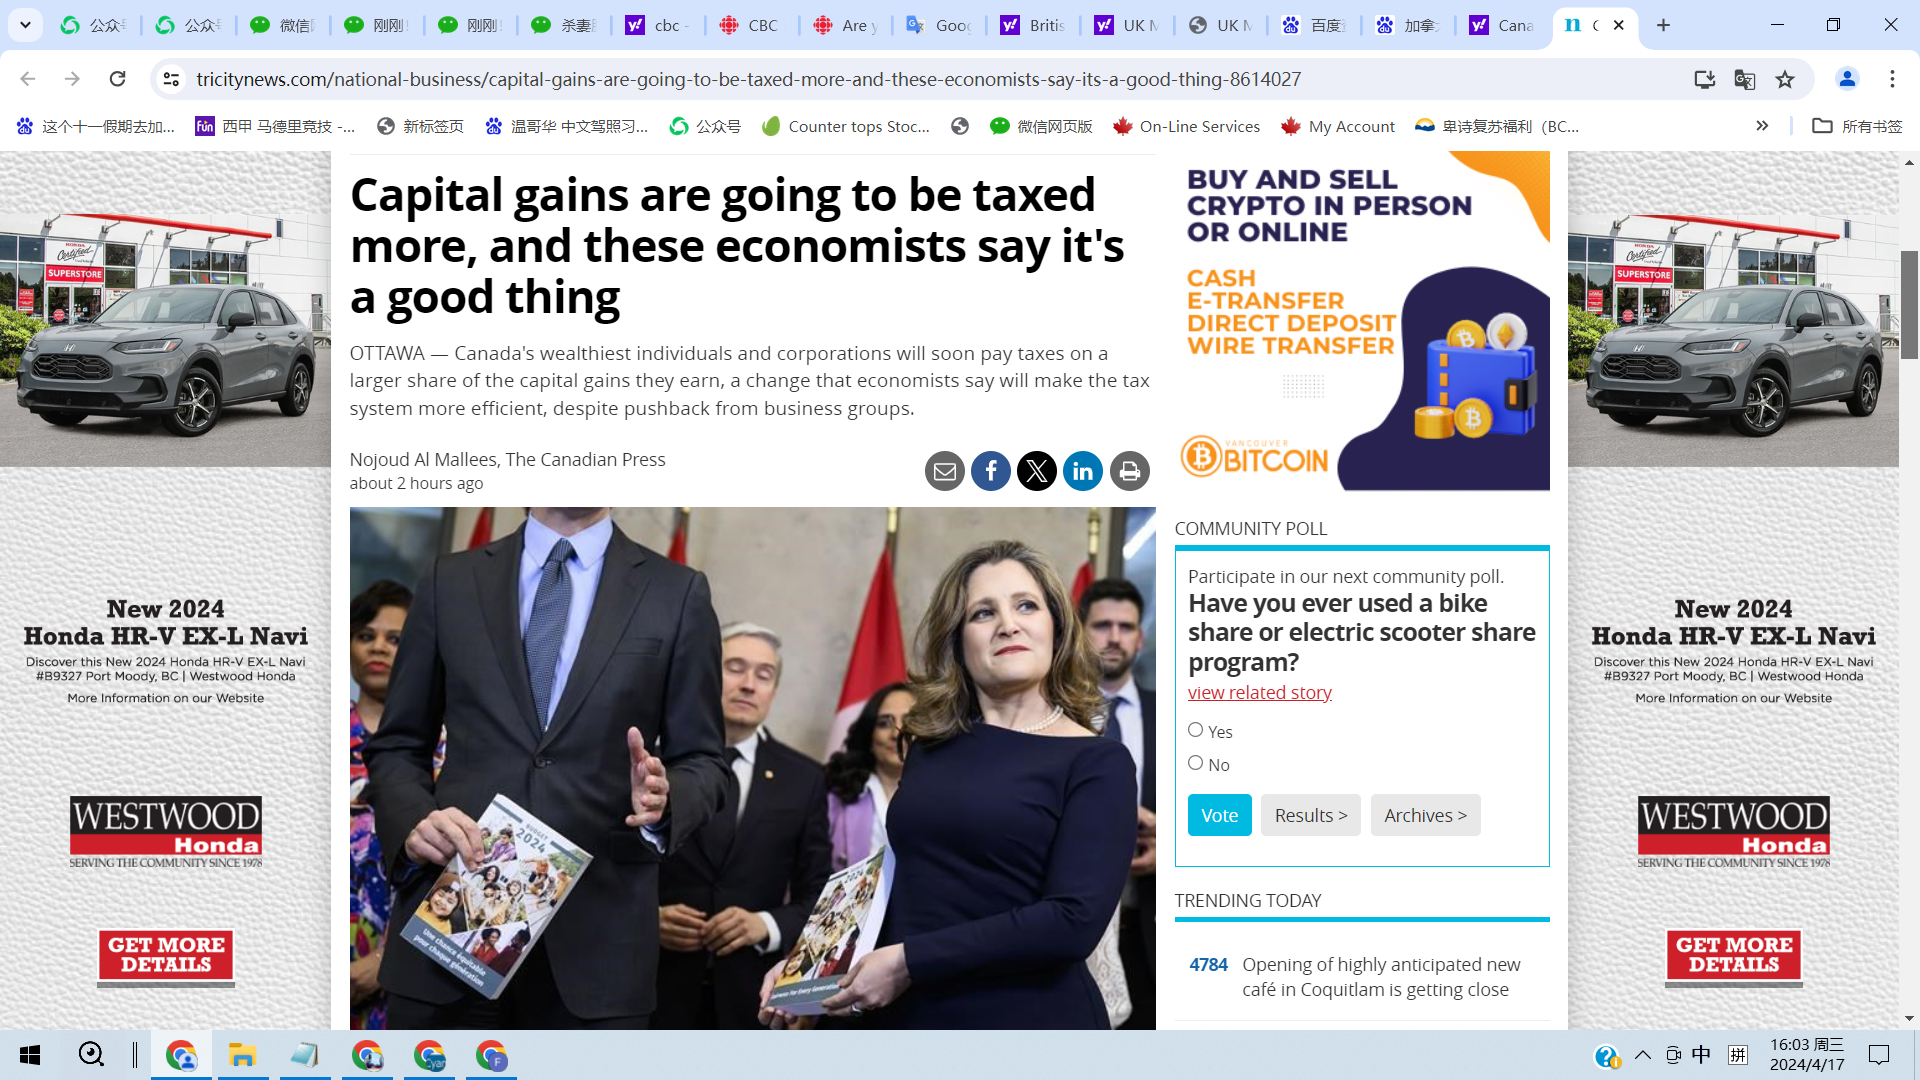Viewport: 1920px width, 1080px height.
Task: Click the print article icon
Action: tap(1129, 471)
